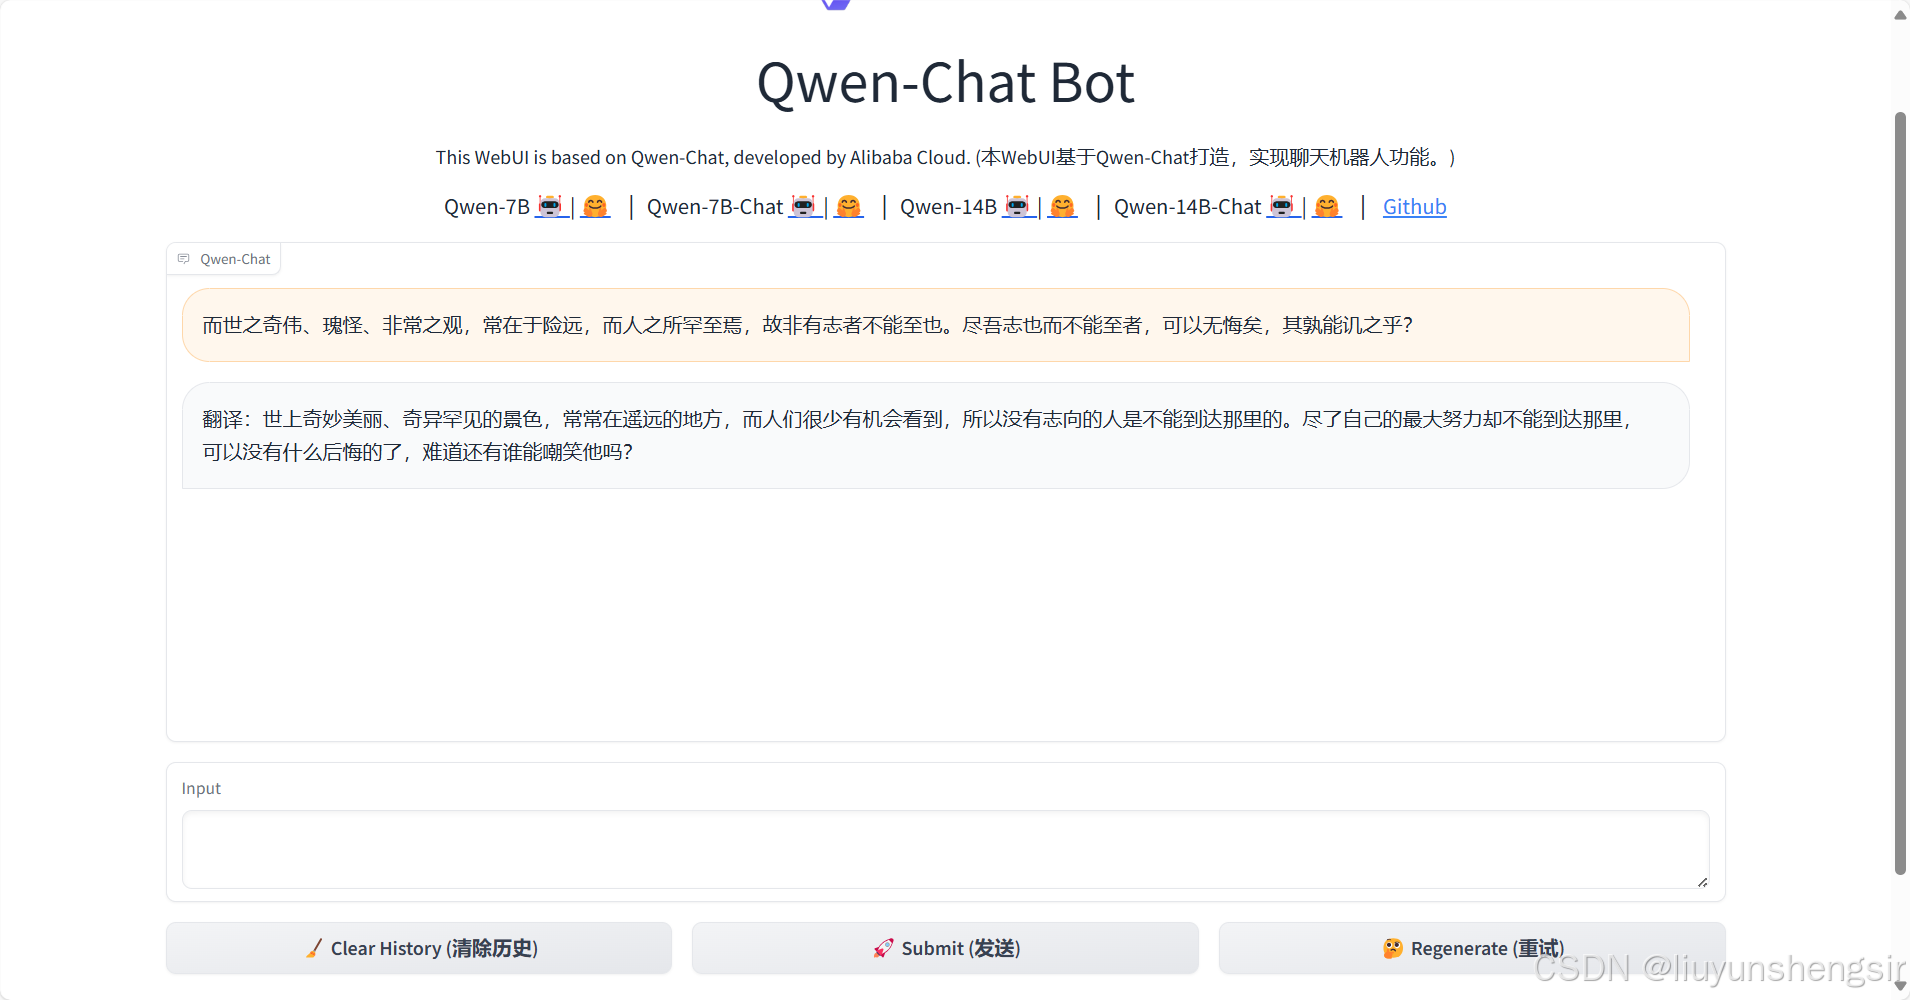Focus the Input text box
Image resolution: width=1910 pixels, height=1000 pixels.
(x=945, y=849)
